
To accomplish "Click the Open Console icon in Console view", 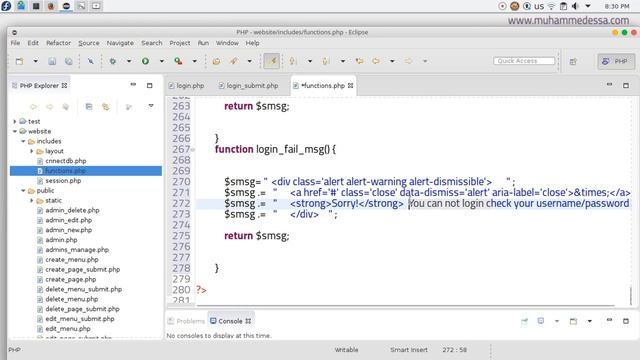I will pos(573,321).
